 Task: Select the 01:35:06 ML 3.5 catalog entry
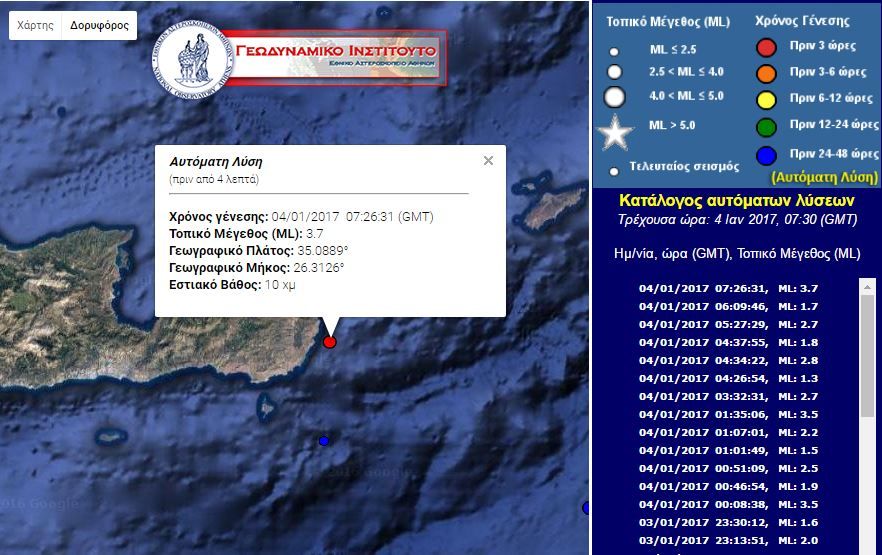(x=741, y=414)
